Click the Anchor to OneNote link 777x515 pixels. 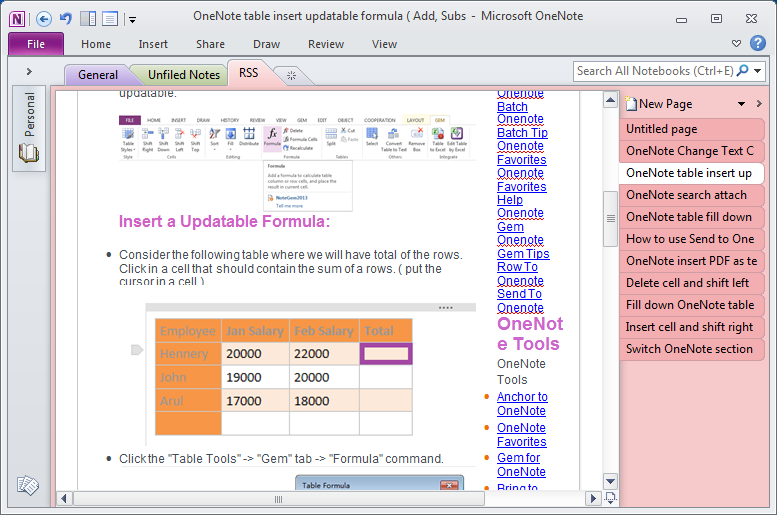[522, 403]
